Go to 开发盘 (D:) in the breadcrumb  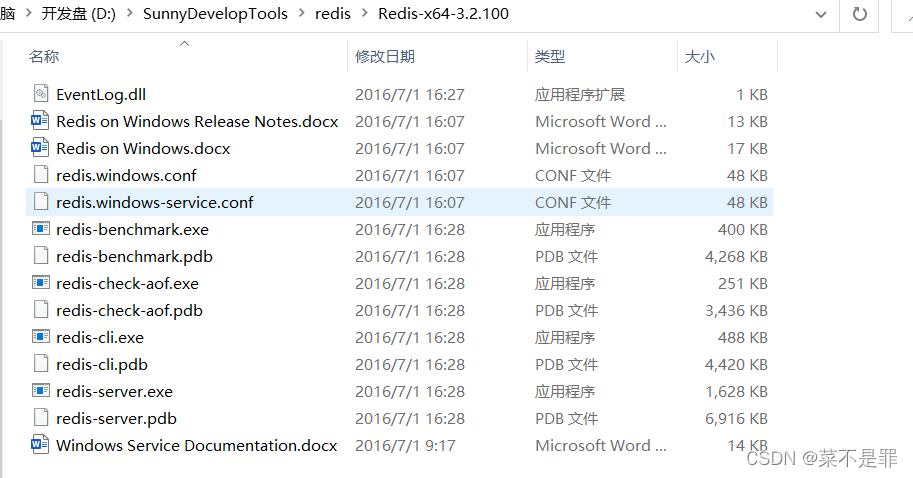[x=79, y=13]
